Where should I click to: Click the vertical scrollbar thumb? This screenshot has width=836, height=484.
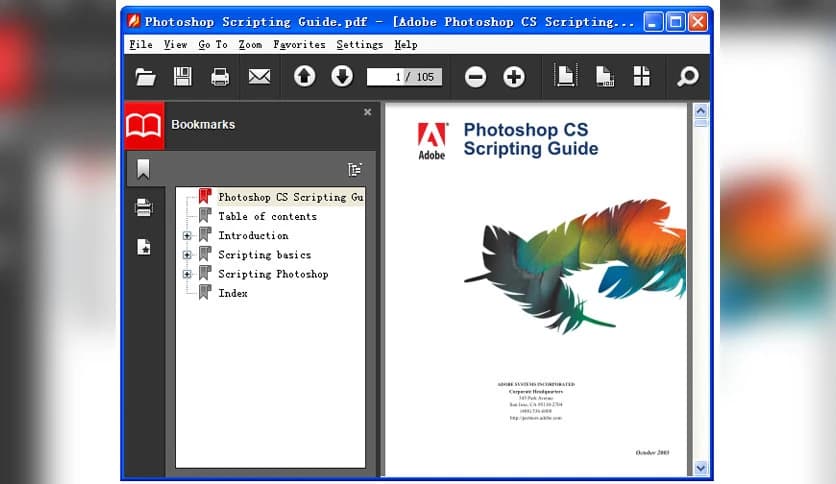701,123
